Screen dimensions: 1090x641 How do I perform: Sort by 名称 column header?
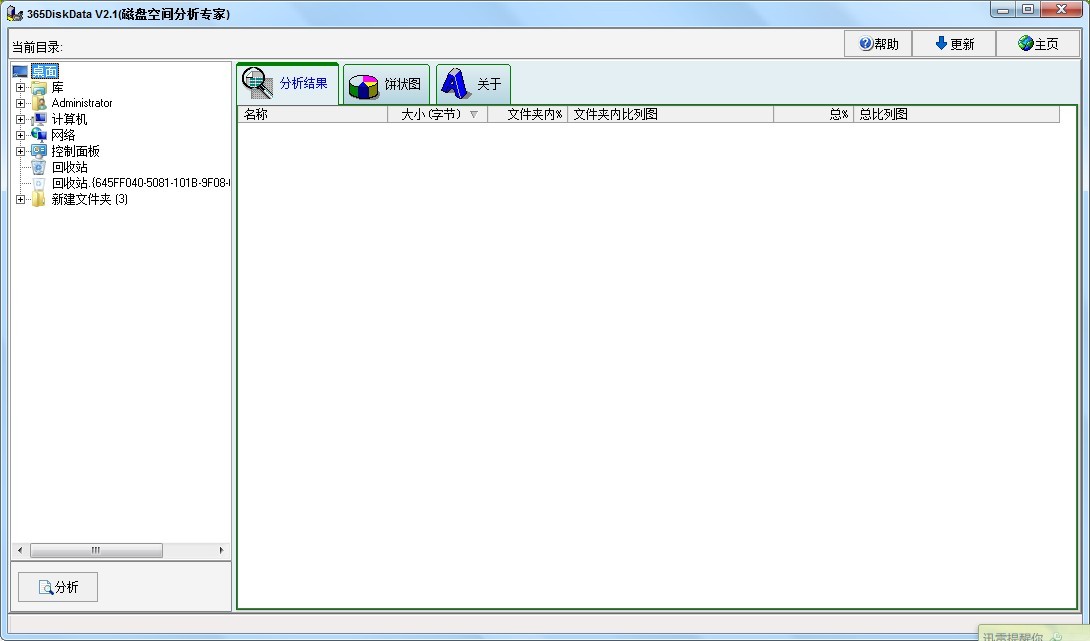tap(312, 114)
